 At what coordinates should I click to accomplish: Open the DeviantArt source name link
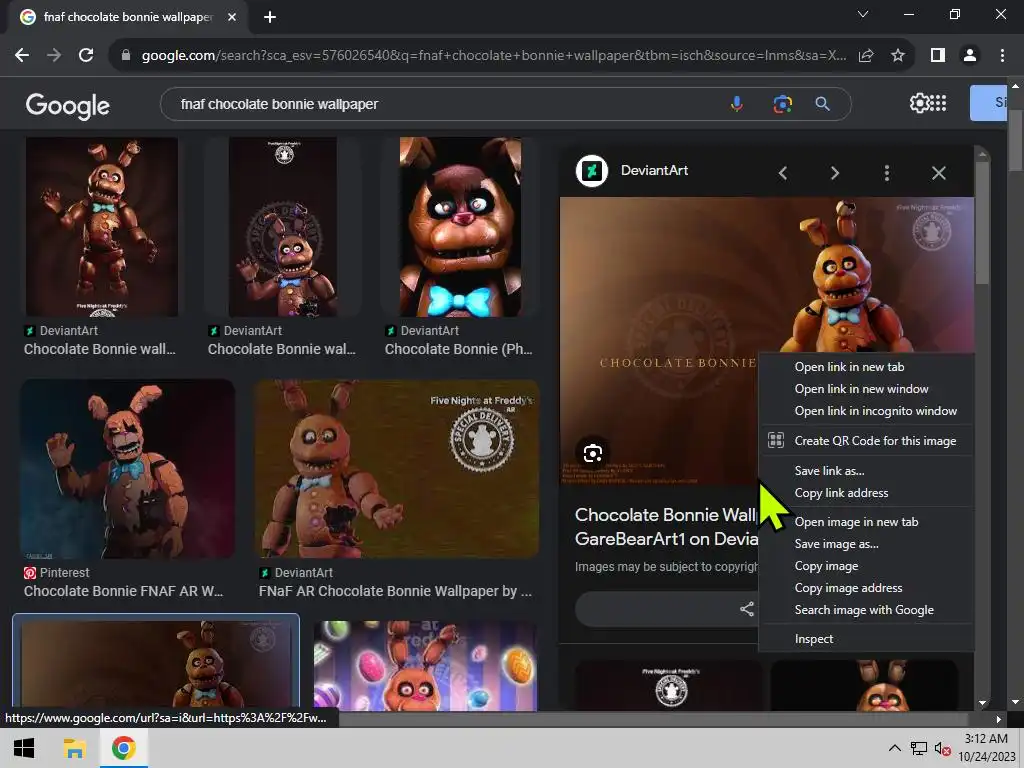pos(654,170)
